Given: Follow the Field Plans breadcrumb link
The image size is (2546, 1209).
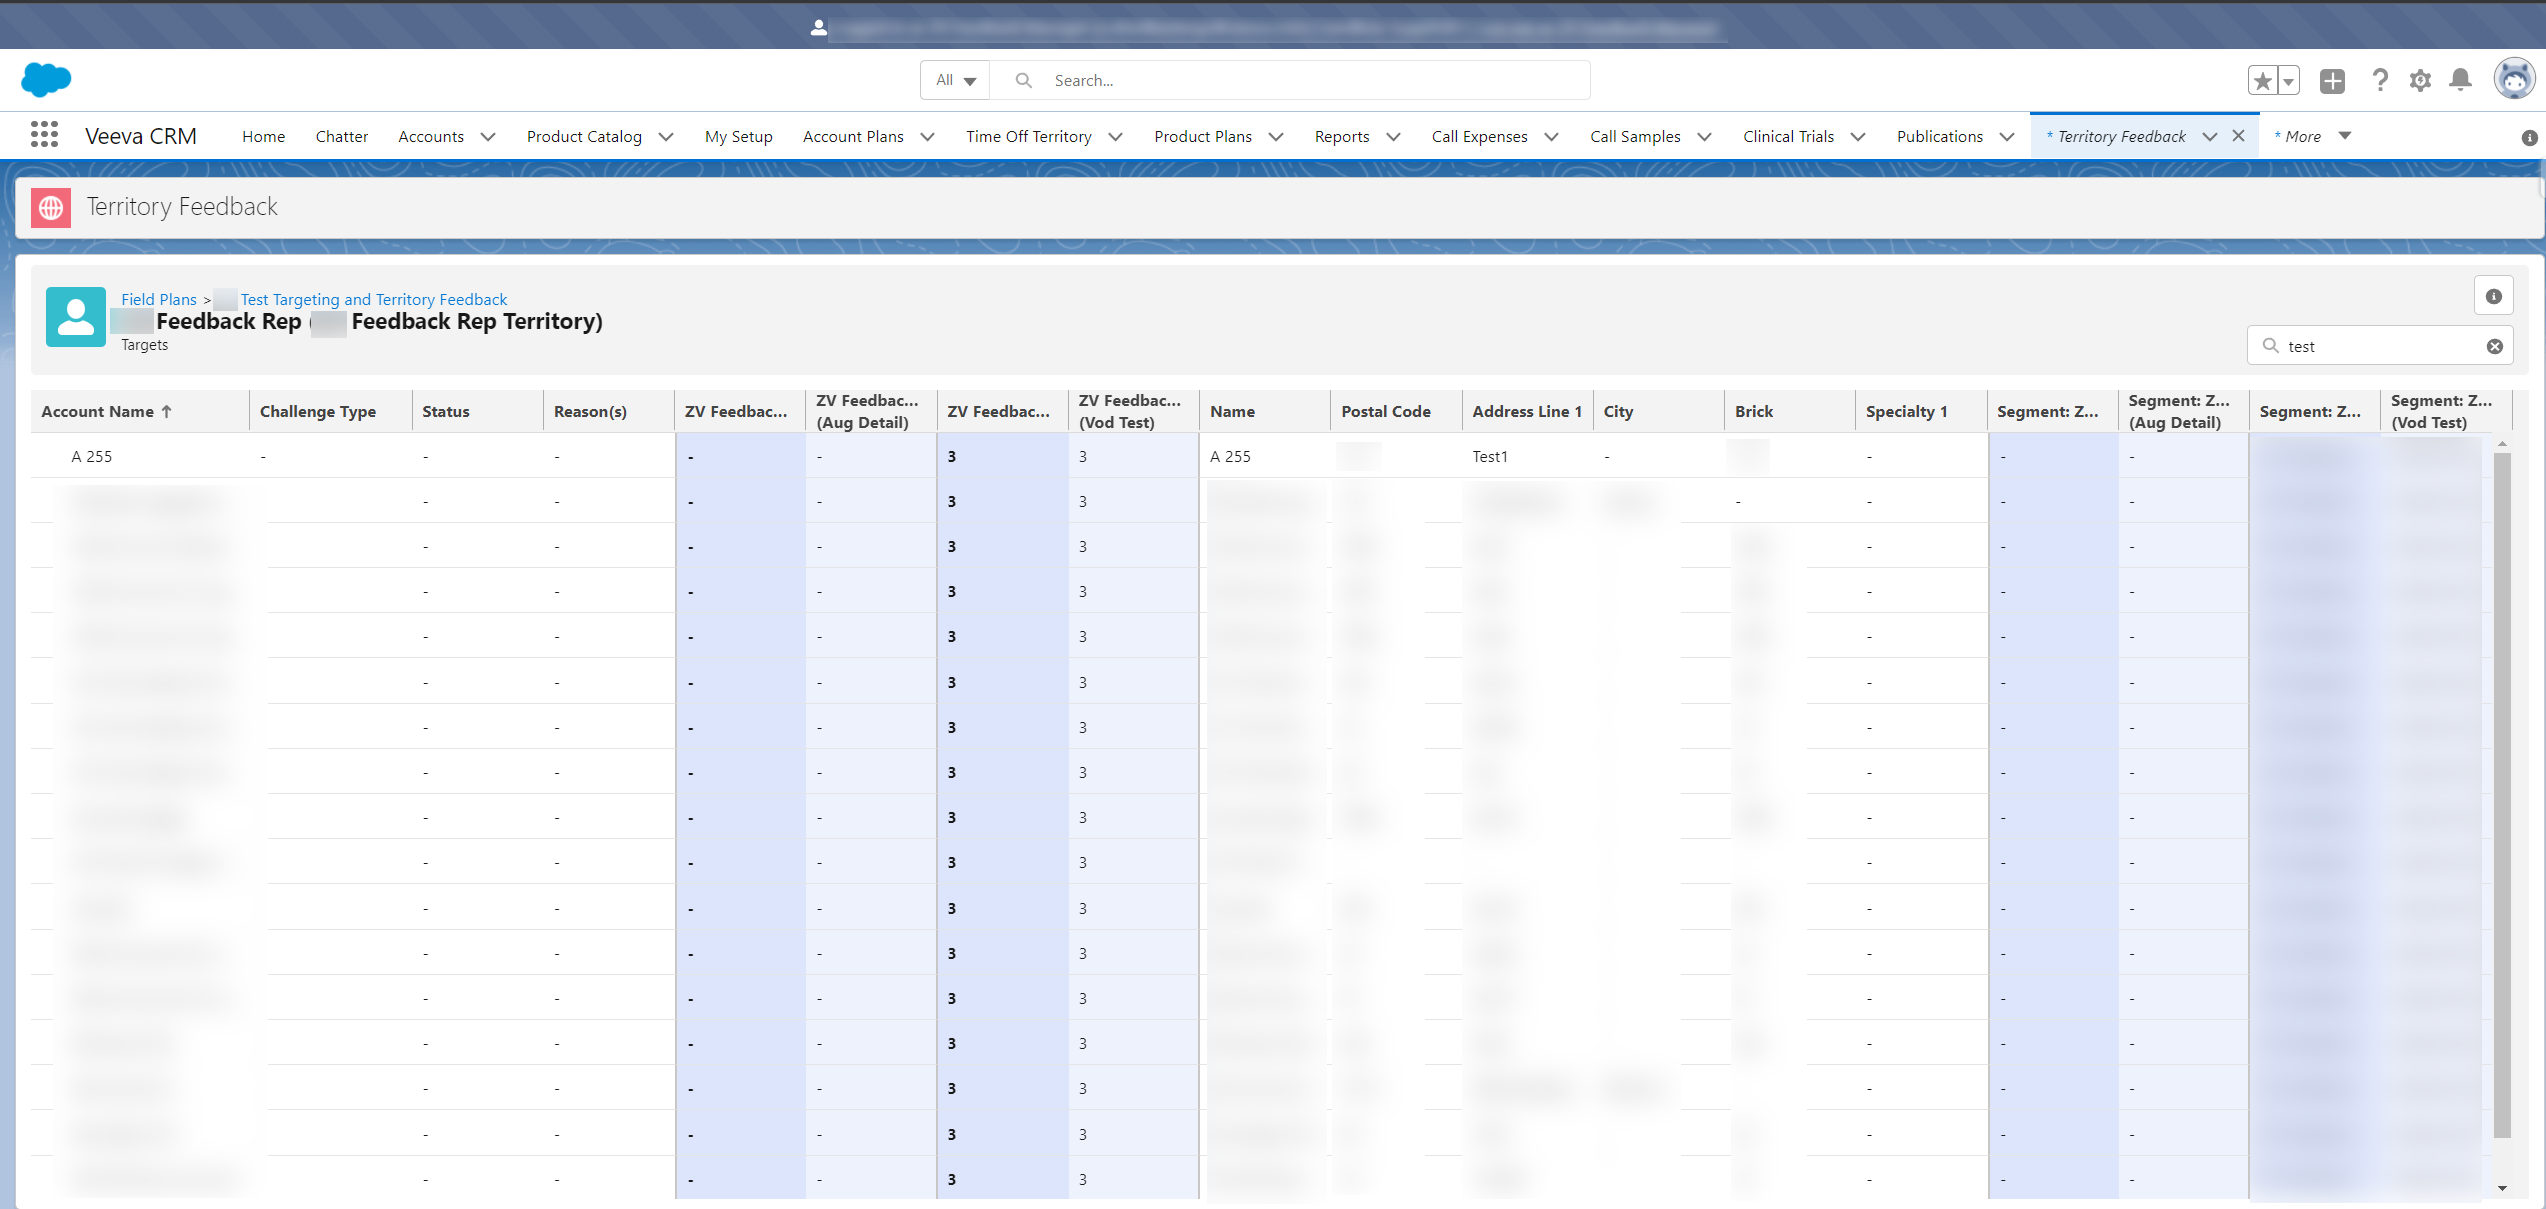Looking at the screenshot, I should point(159,299).
